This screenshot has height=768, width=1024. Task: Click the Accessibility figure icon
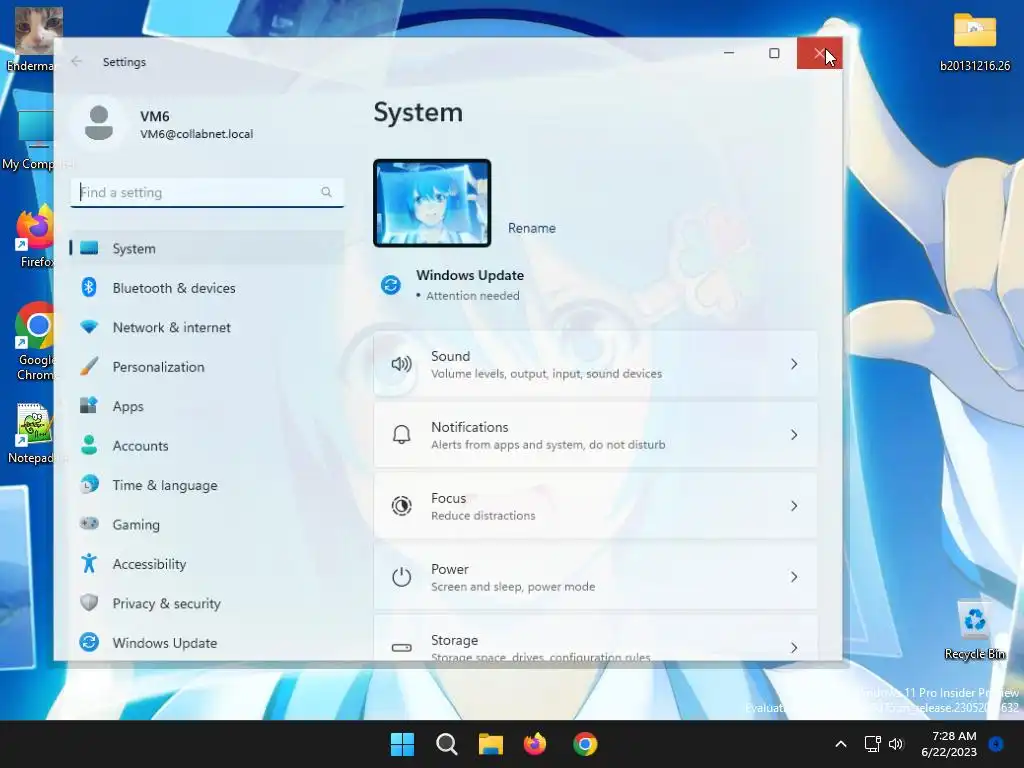click(89, 563)
